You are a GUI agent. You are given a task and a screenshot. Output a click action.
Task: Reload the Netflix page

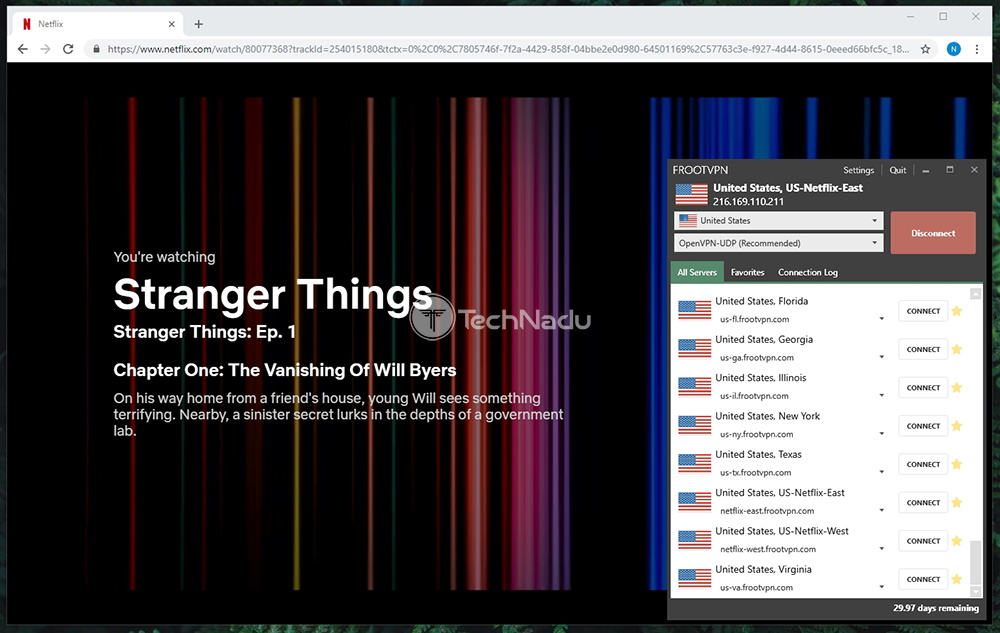coord(68,48)
